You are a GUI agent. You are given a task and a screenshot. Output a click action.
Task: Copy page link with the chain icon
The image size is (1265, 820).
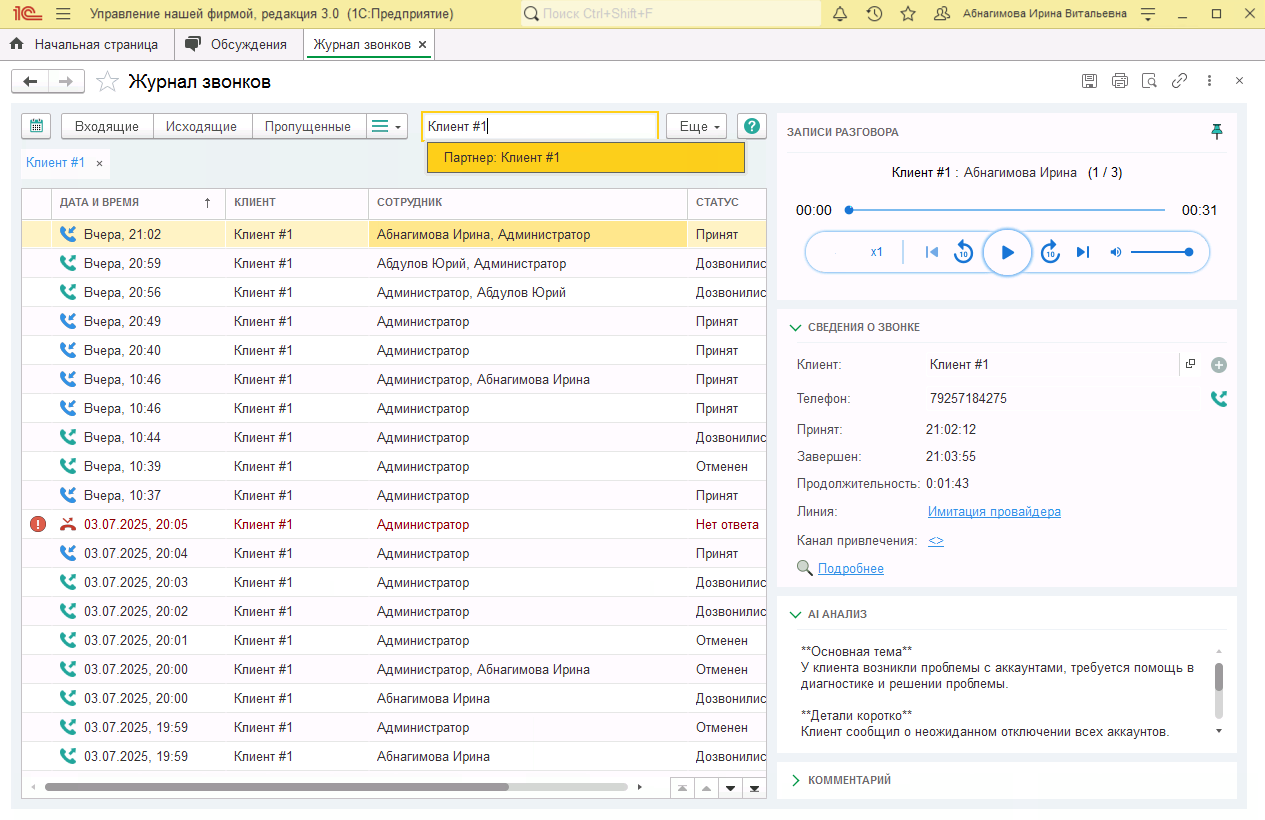coord(1180,81)
